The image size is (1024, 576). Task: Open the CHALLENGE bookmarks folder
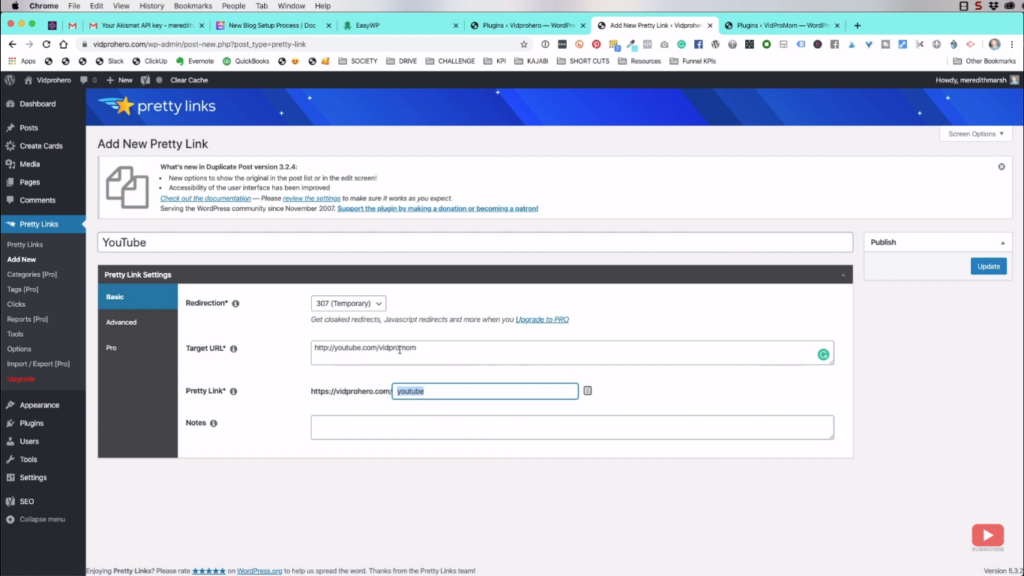tap(450, 61)
